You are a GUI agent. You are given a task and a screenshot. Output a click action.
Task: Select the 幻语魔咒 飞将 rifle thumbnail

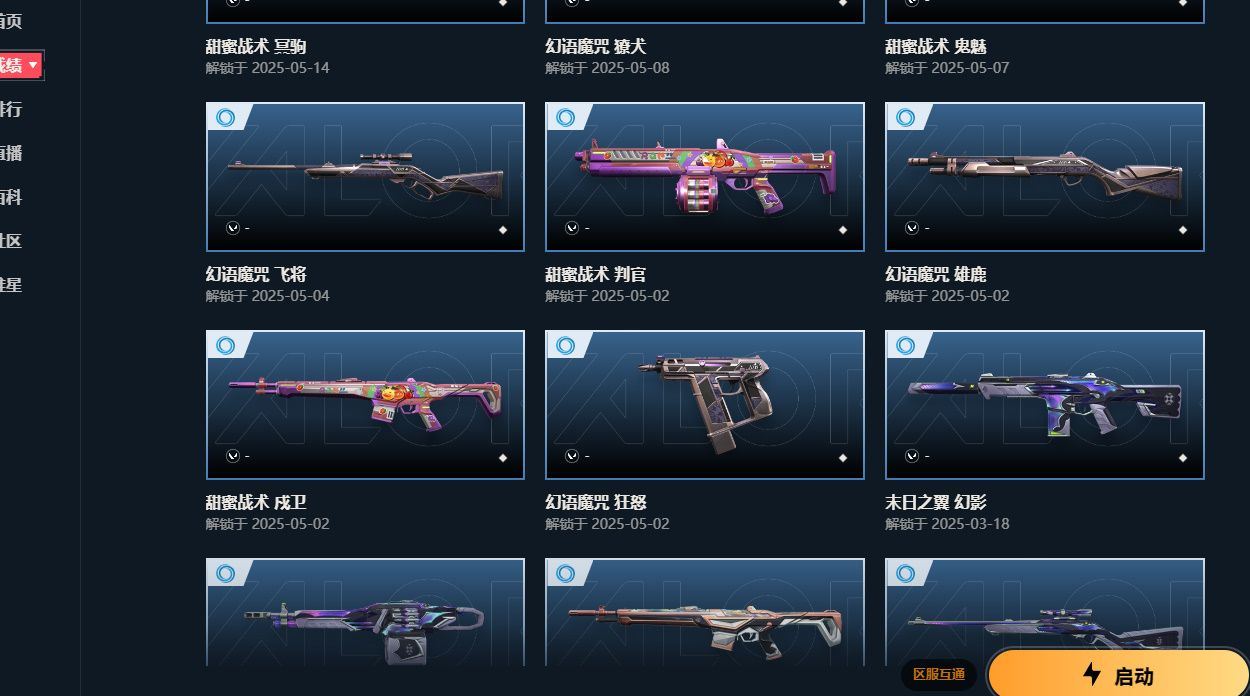(365, 177)
